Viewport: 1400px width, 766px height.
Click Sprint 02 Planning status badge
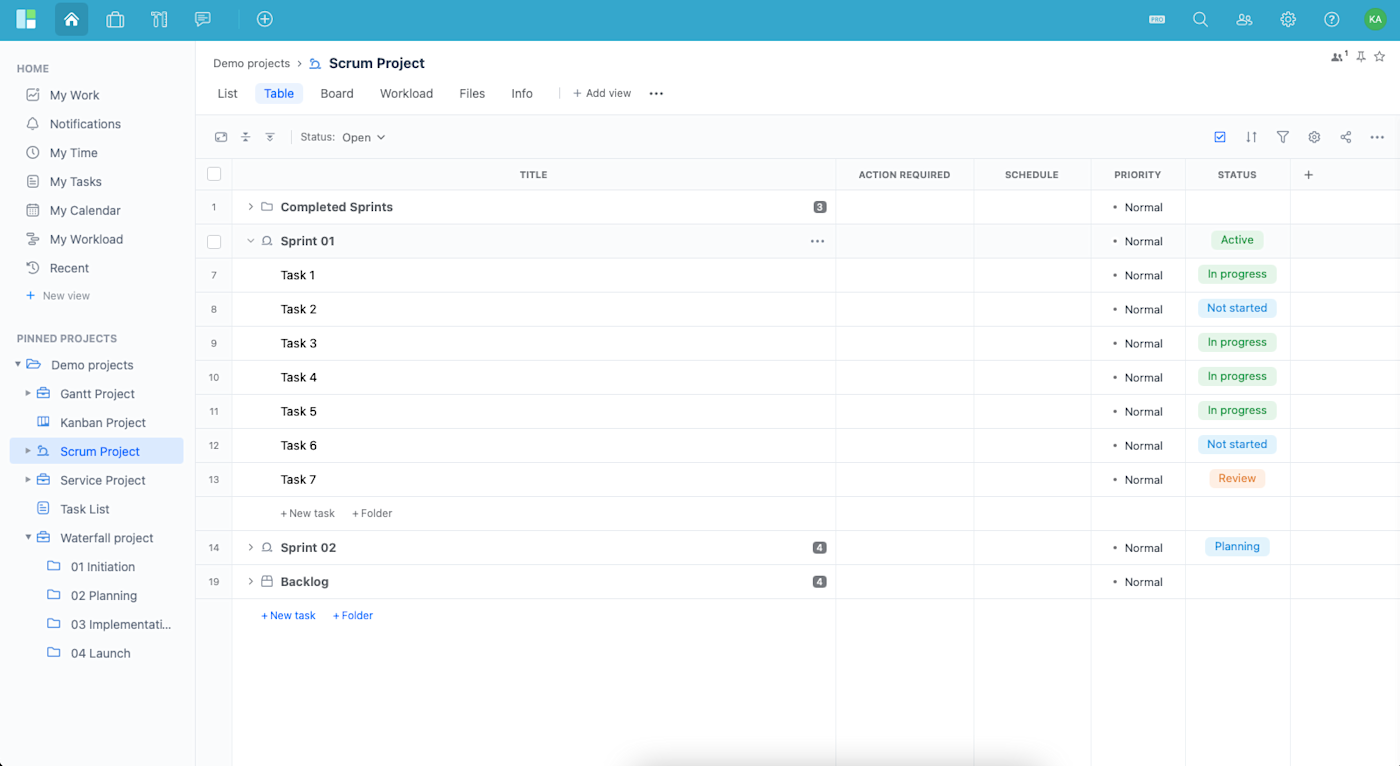(x=1237, y=546)
